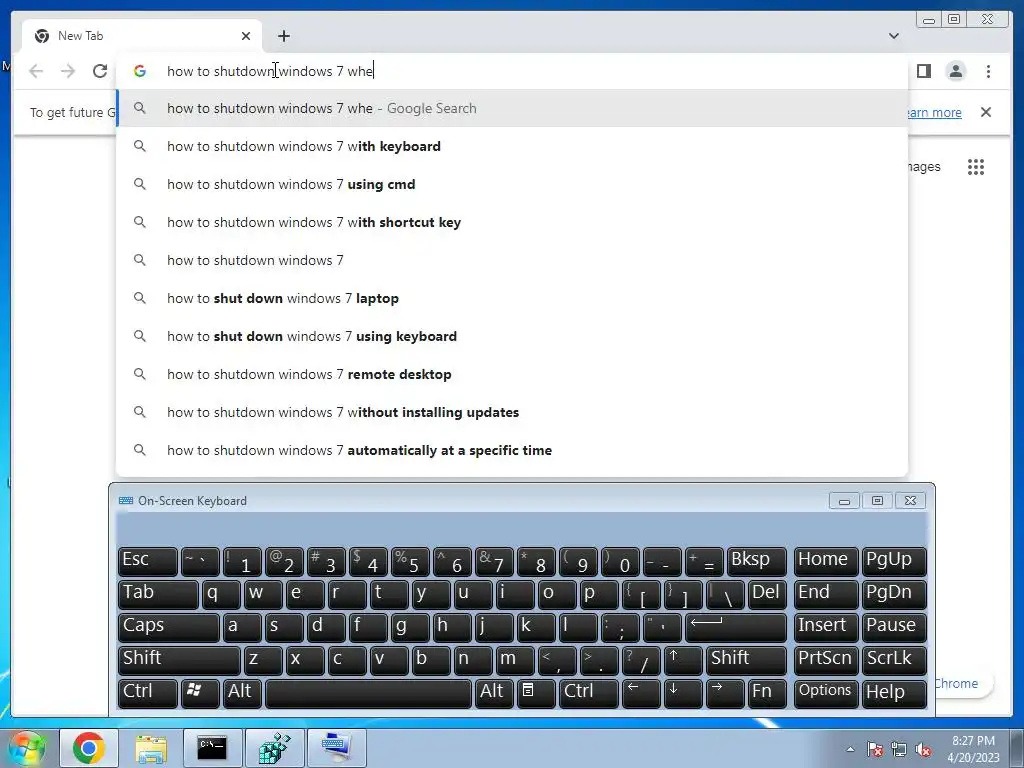Tap the right arrow key on the keyboard
The height and width of the screenshot is (768, 1024).
pyautogui.click(x=724, y=693)
